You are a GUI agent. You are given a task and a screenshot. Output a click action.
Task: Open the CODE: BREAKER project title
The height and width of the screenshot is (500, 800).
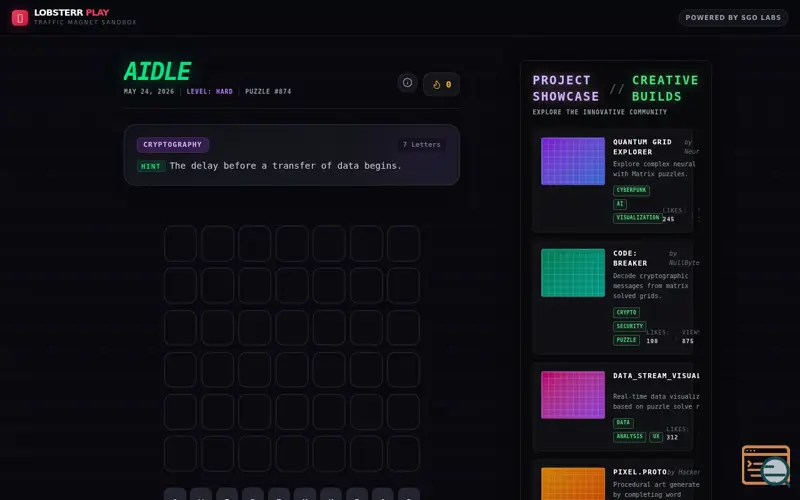point(630,258)
